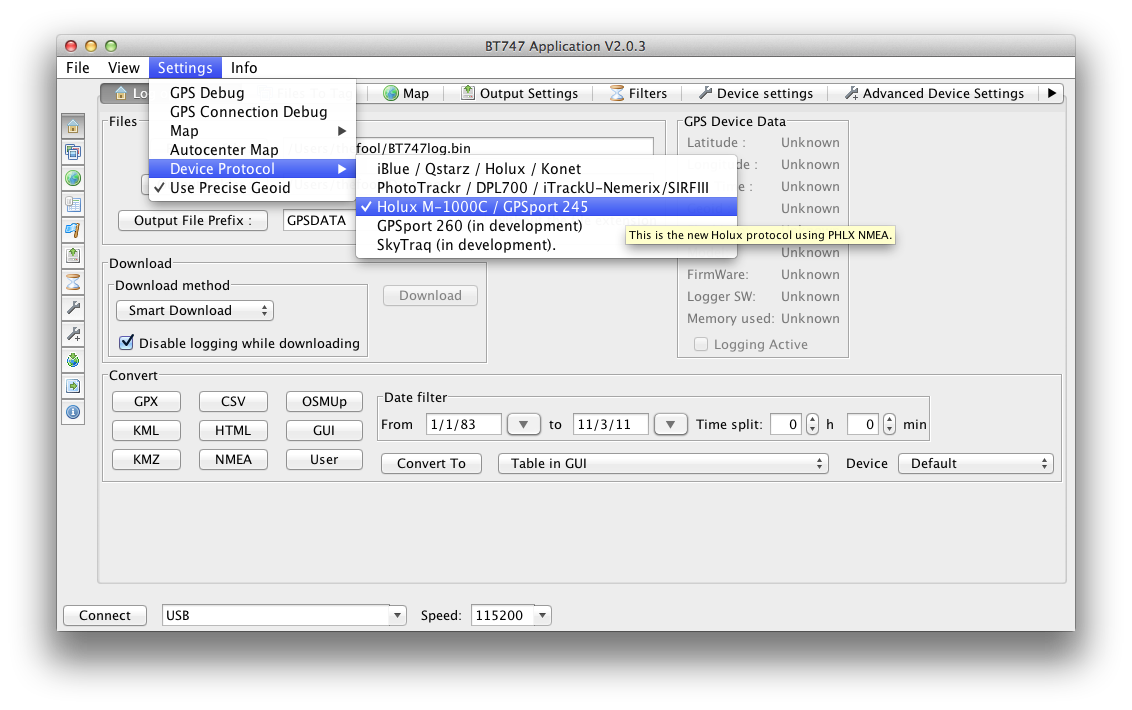Click the Output File Prefix button
Screen dimensions: 1132x710
193,220
